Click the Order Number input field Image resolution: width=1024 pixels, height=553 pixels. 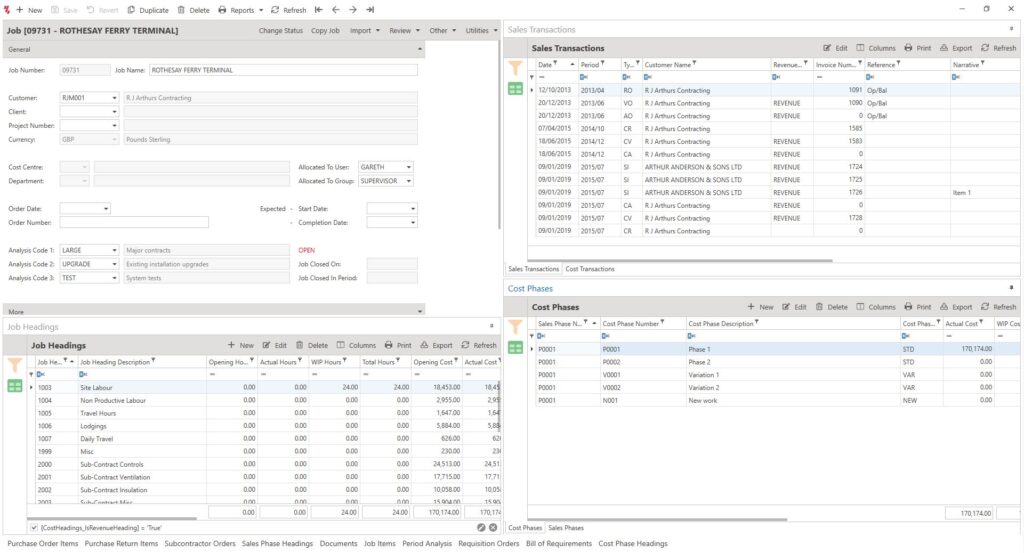click(x=134, y=222)
